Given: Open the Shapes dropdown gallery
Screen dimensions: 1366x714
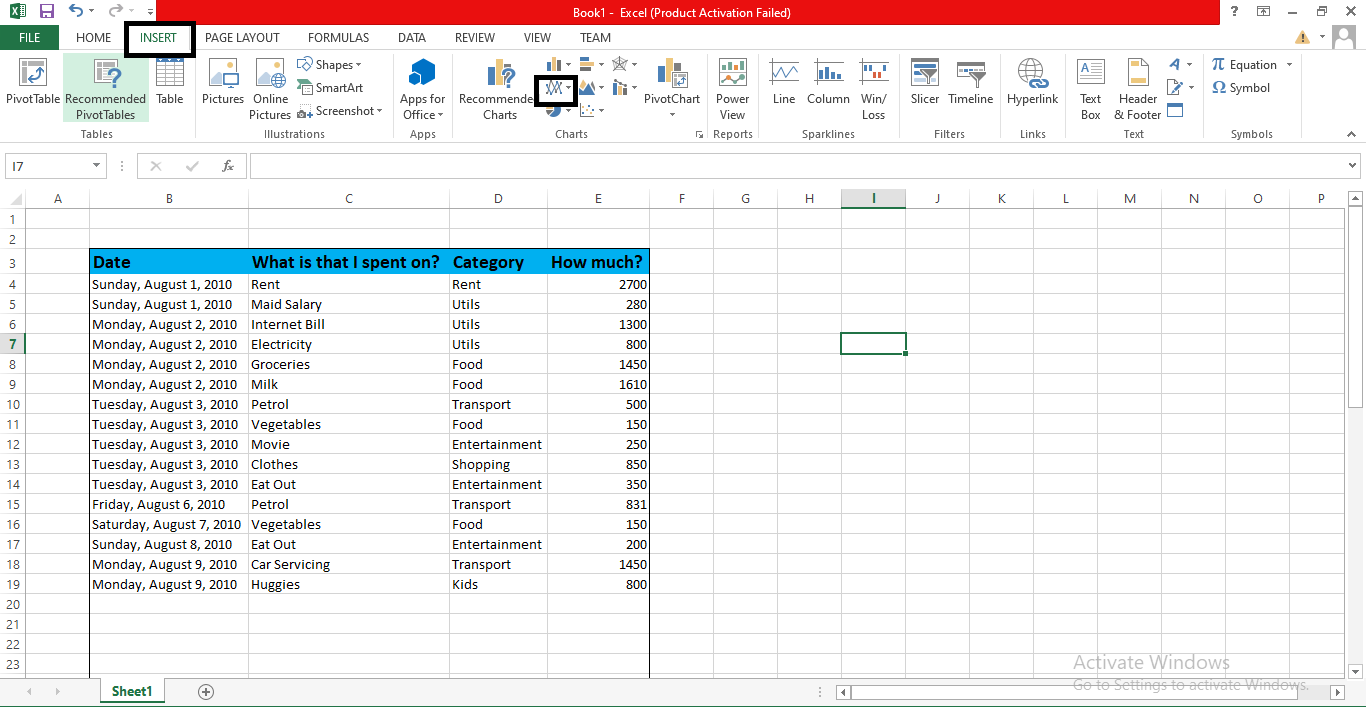Looking at the screenshot, I should pos(330,65).
